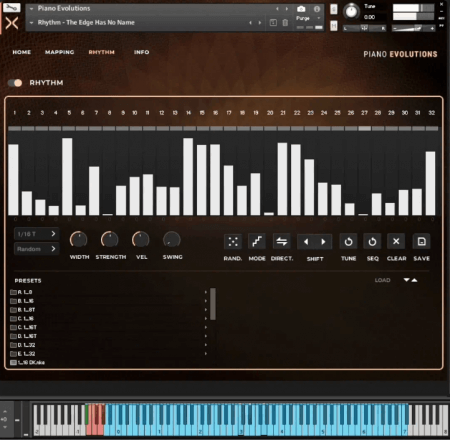Click the MODE staircase icon
The width and height of the screenshot is (450, 440).
click(x=257, y=242)
